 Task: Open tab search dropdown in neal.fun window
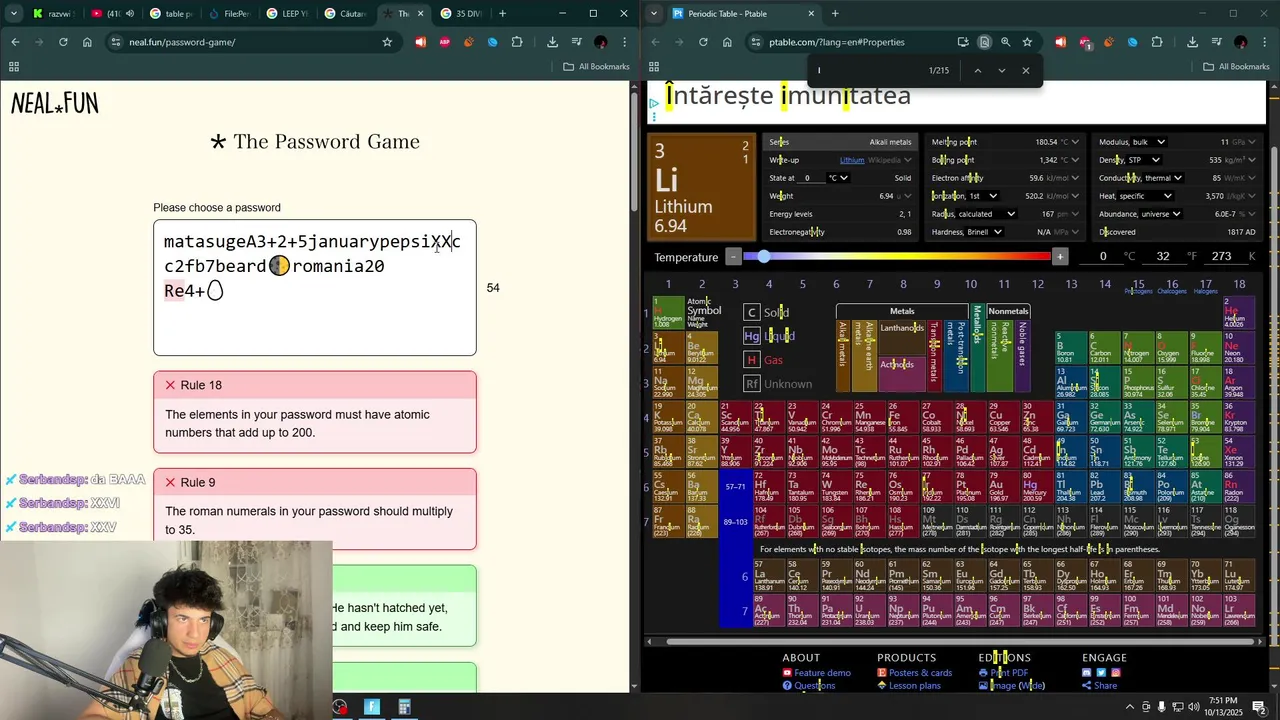coord(14,13)
